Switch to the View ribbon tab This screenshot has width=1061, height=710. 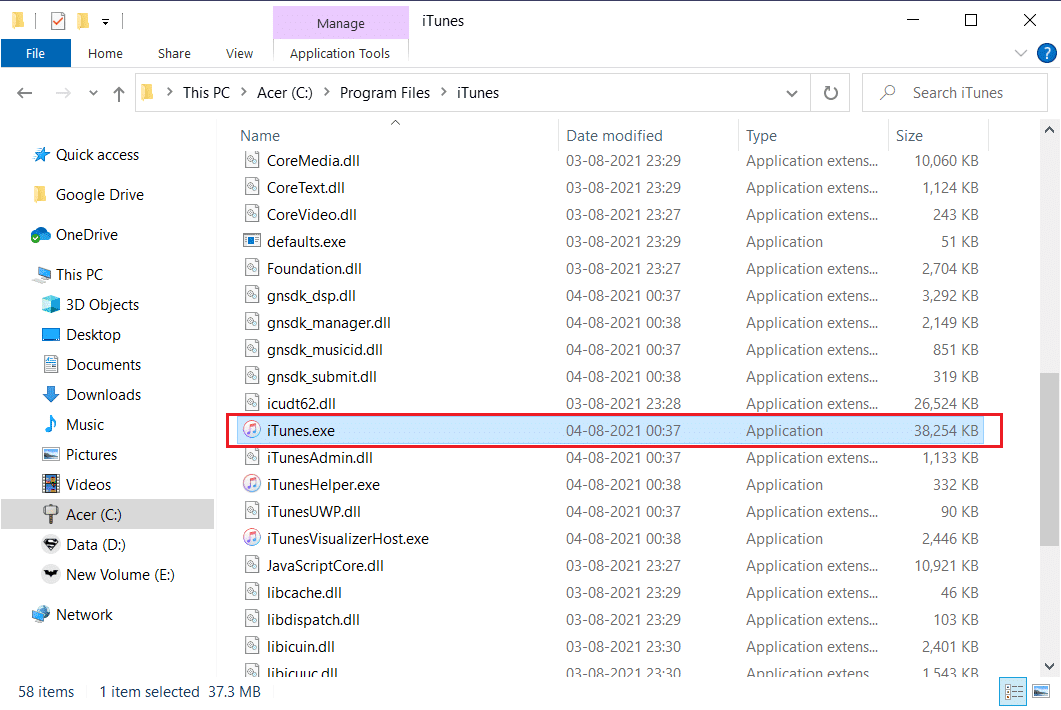(239, 53)
